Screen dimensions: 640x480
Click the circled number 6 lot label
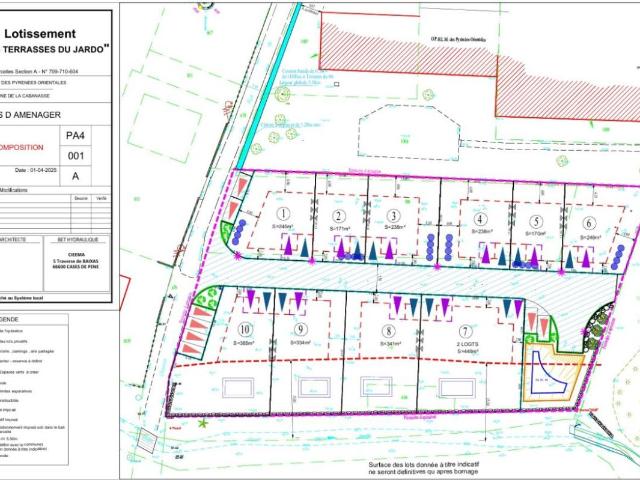[589, 223]
